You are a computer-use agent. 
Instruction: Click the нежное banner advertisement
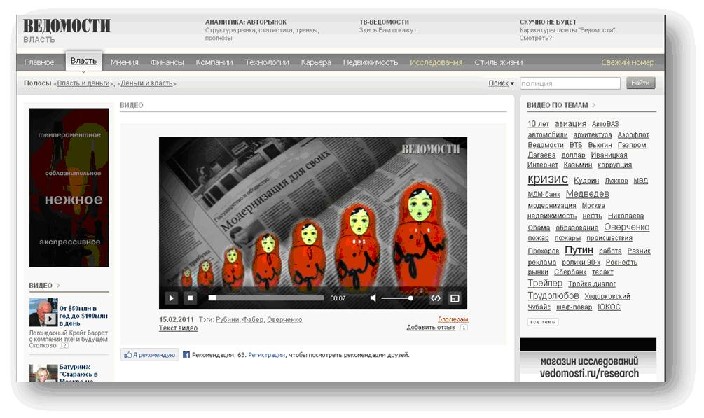pos(69,188)
